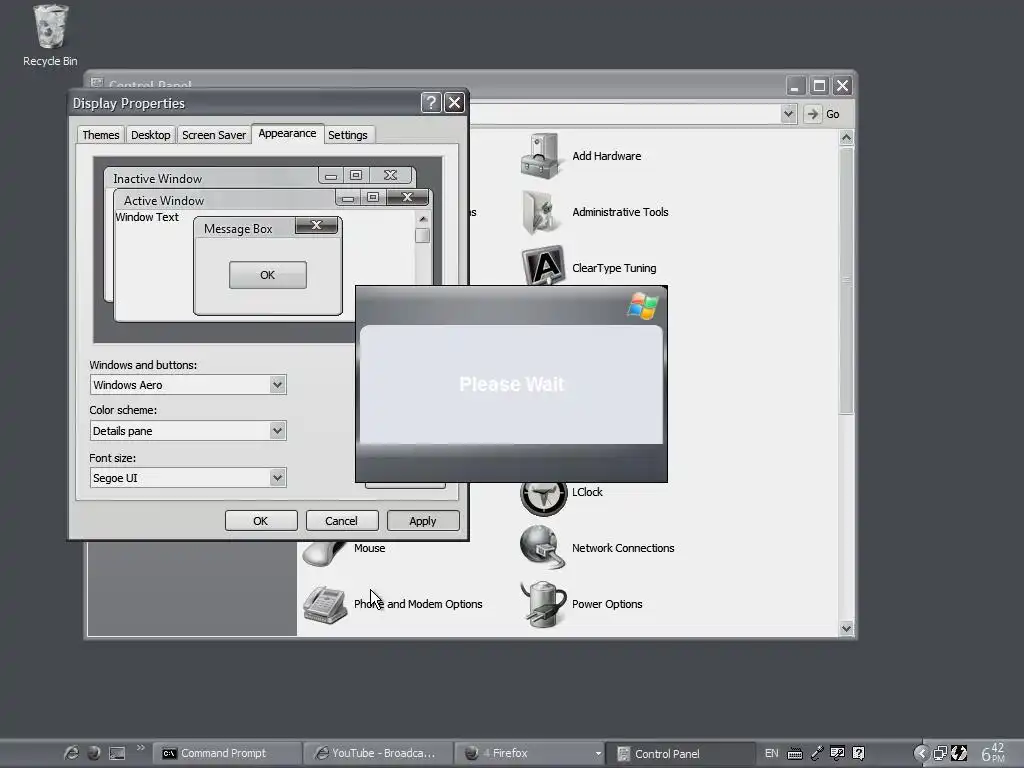Click the help question mark in Display Properties
Viewport: 1024px width, 768px height.
431,103
